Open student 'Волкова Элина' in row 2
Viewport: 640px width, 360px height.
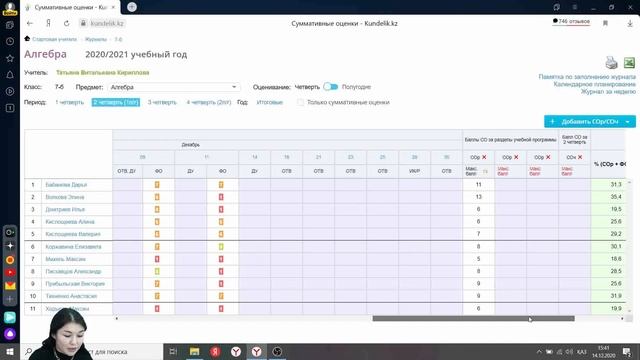(65, 197)
